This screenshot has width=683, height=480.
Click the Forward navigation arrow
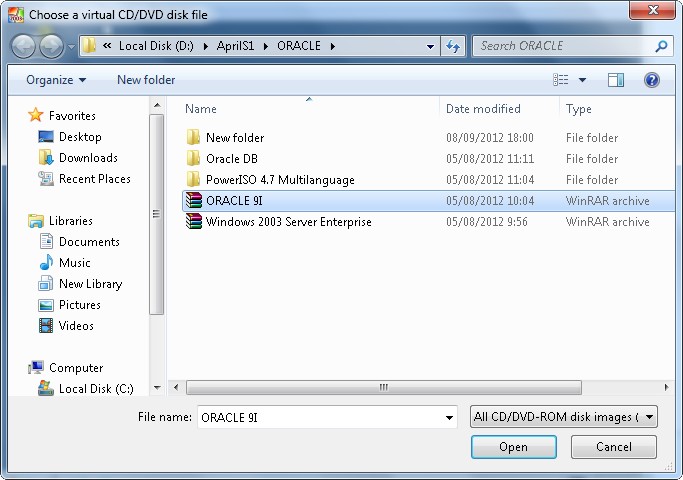(x=51, y=47)
